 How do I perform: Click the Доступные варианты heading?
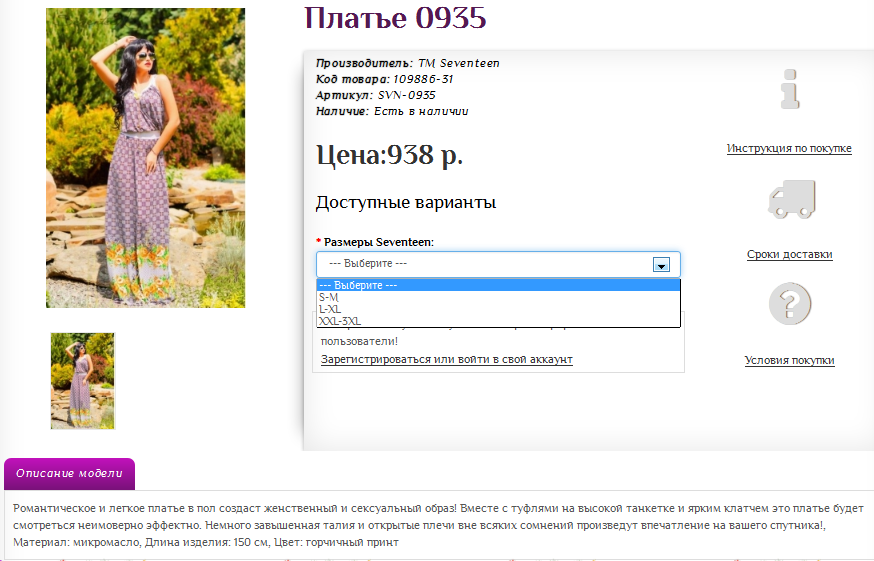pos(406,202)
